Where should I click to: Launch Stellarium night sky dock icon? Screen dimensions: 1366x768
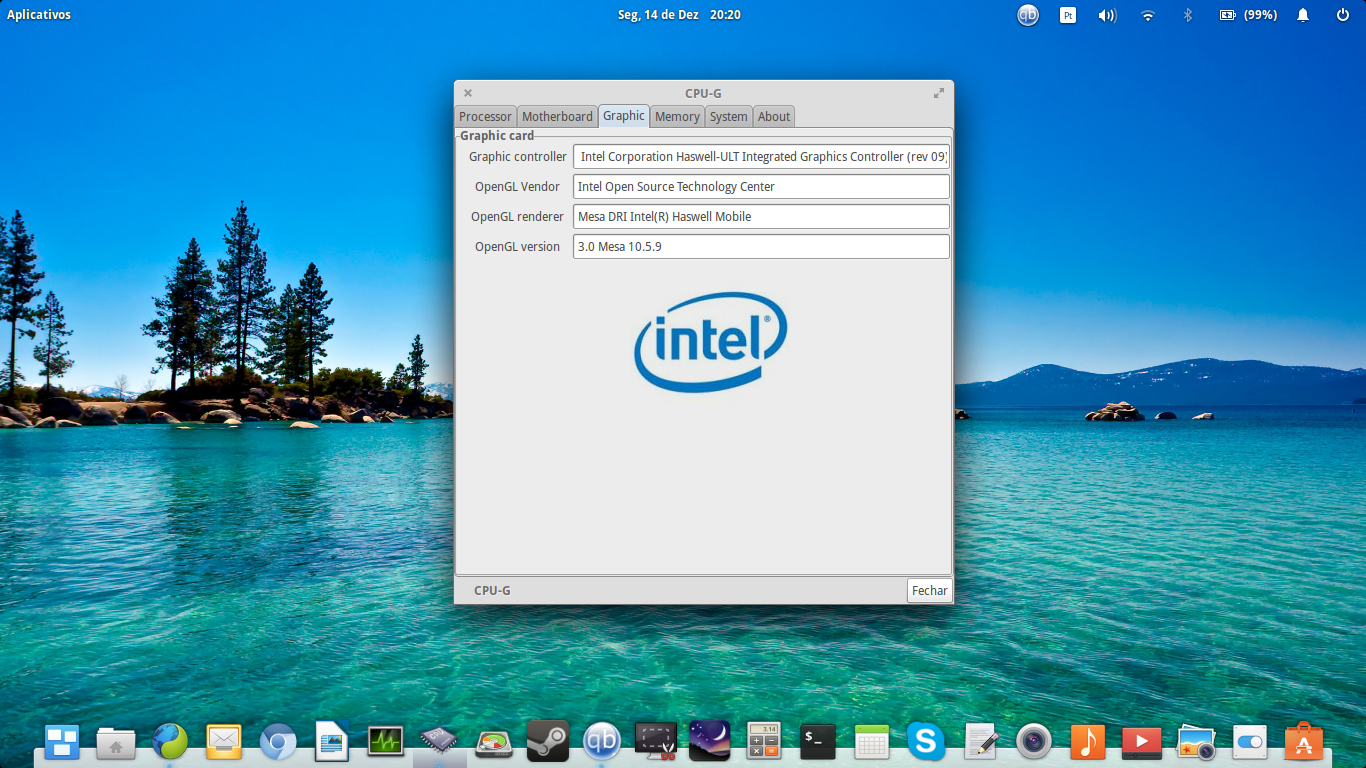(710, 741)
